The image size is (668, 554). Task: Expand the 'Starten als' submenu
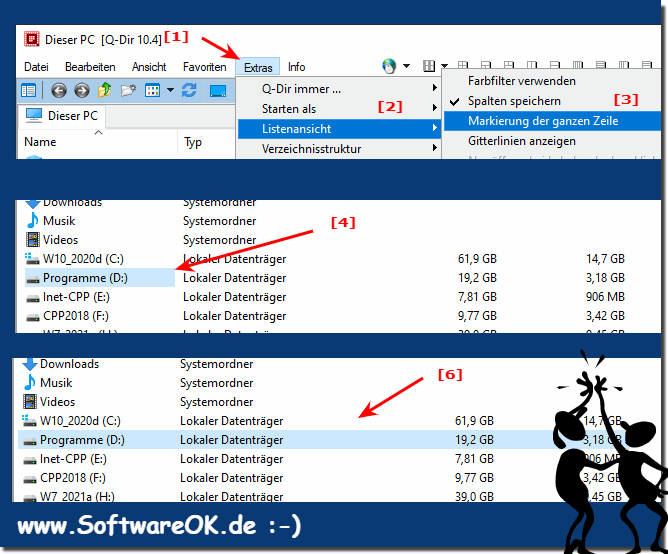[x=338, y=109]
